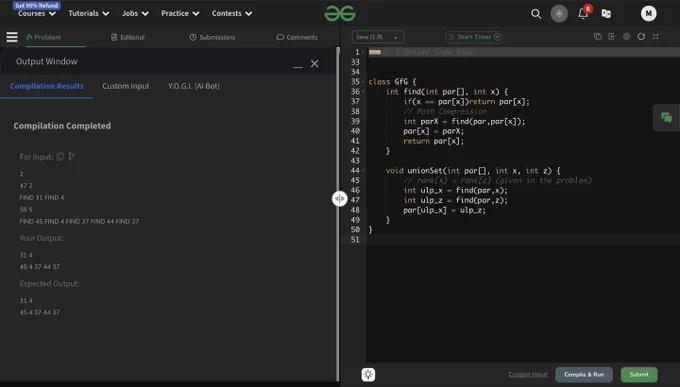Click the Compile & Run button

[584, 374]
